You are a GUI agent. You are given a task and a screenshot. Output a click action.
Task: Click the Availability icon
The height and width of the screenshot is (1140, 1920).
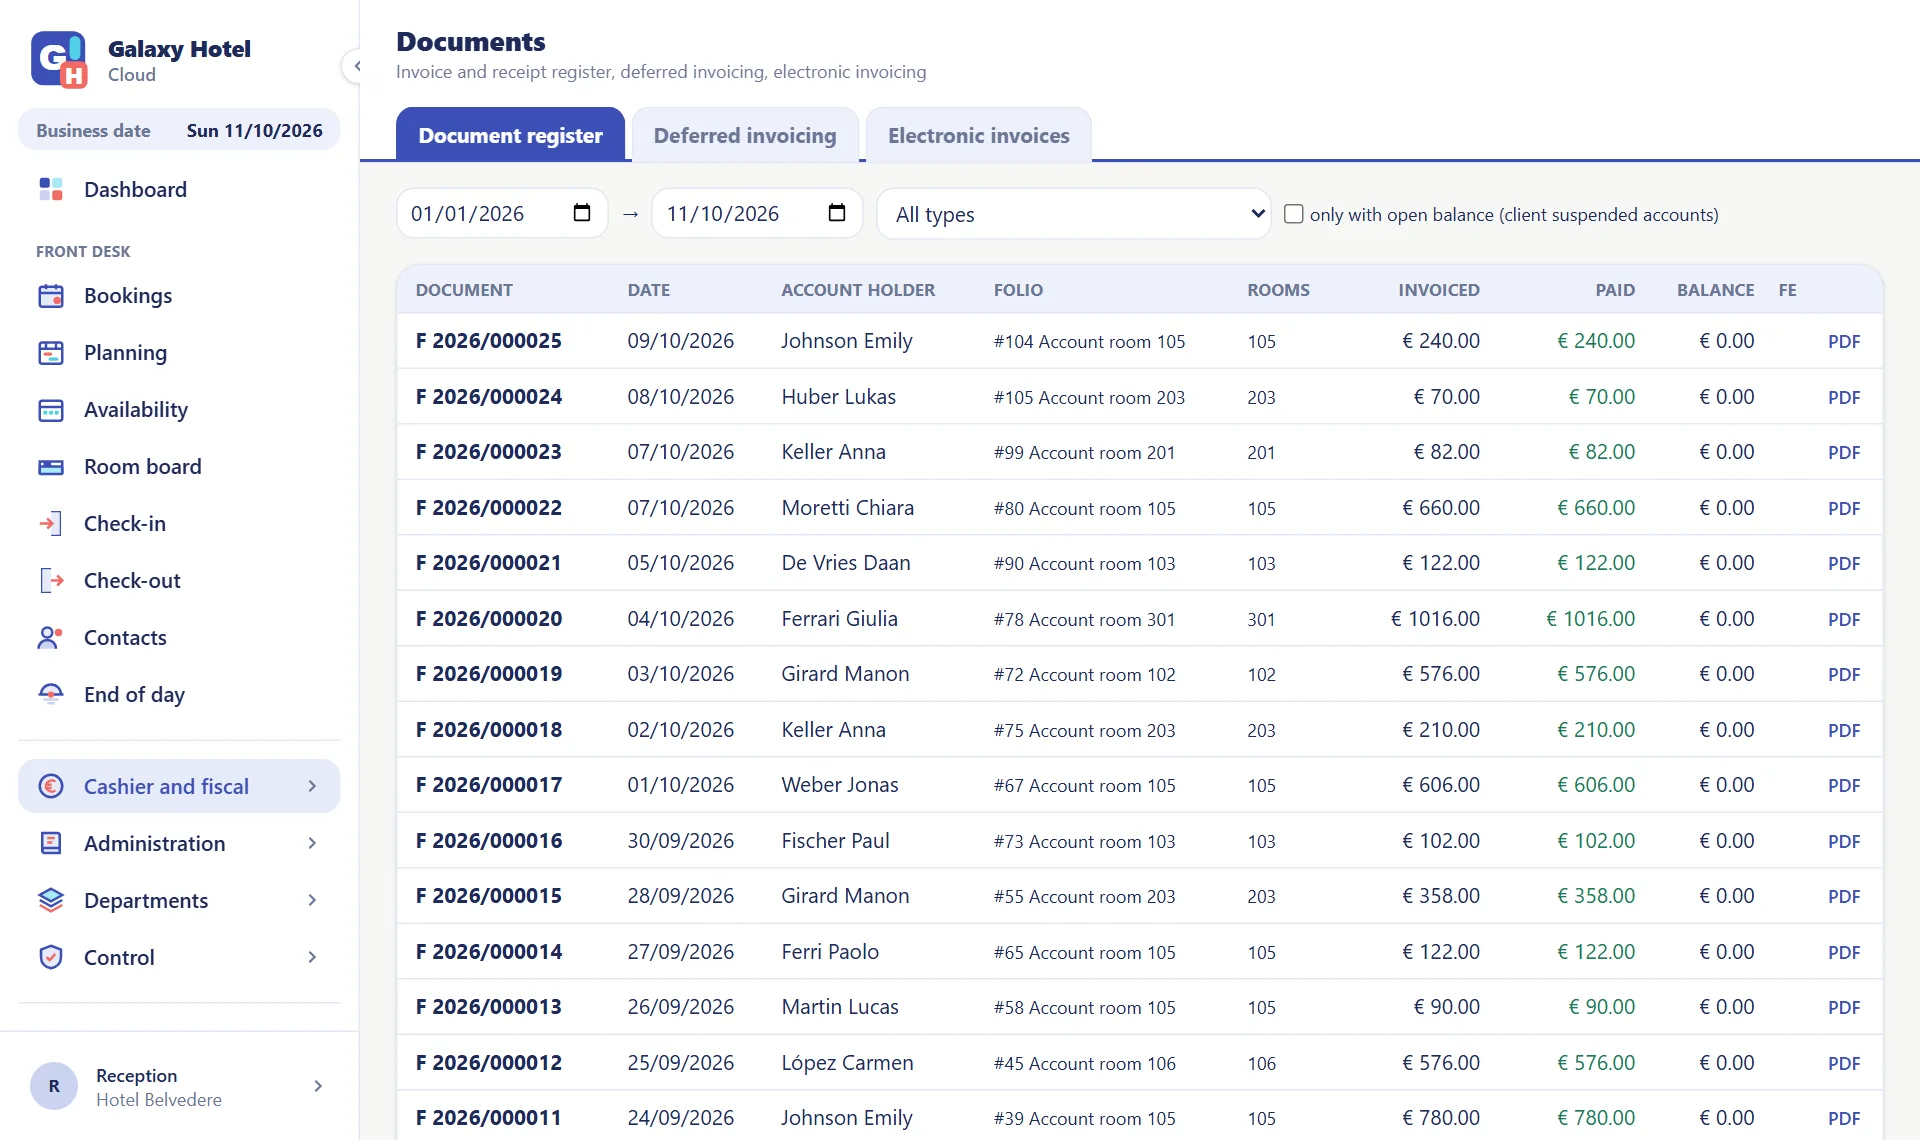click(x=51, y=410)
